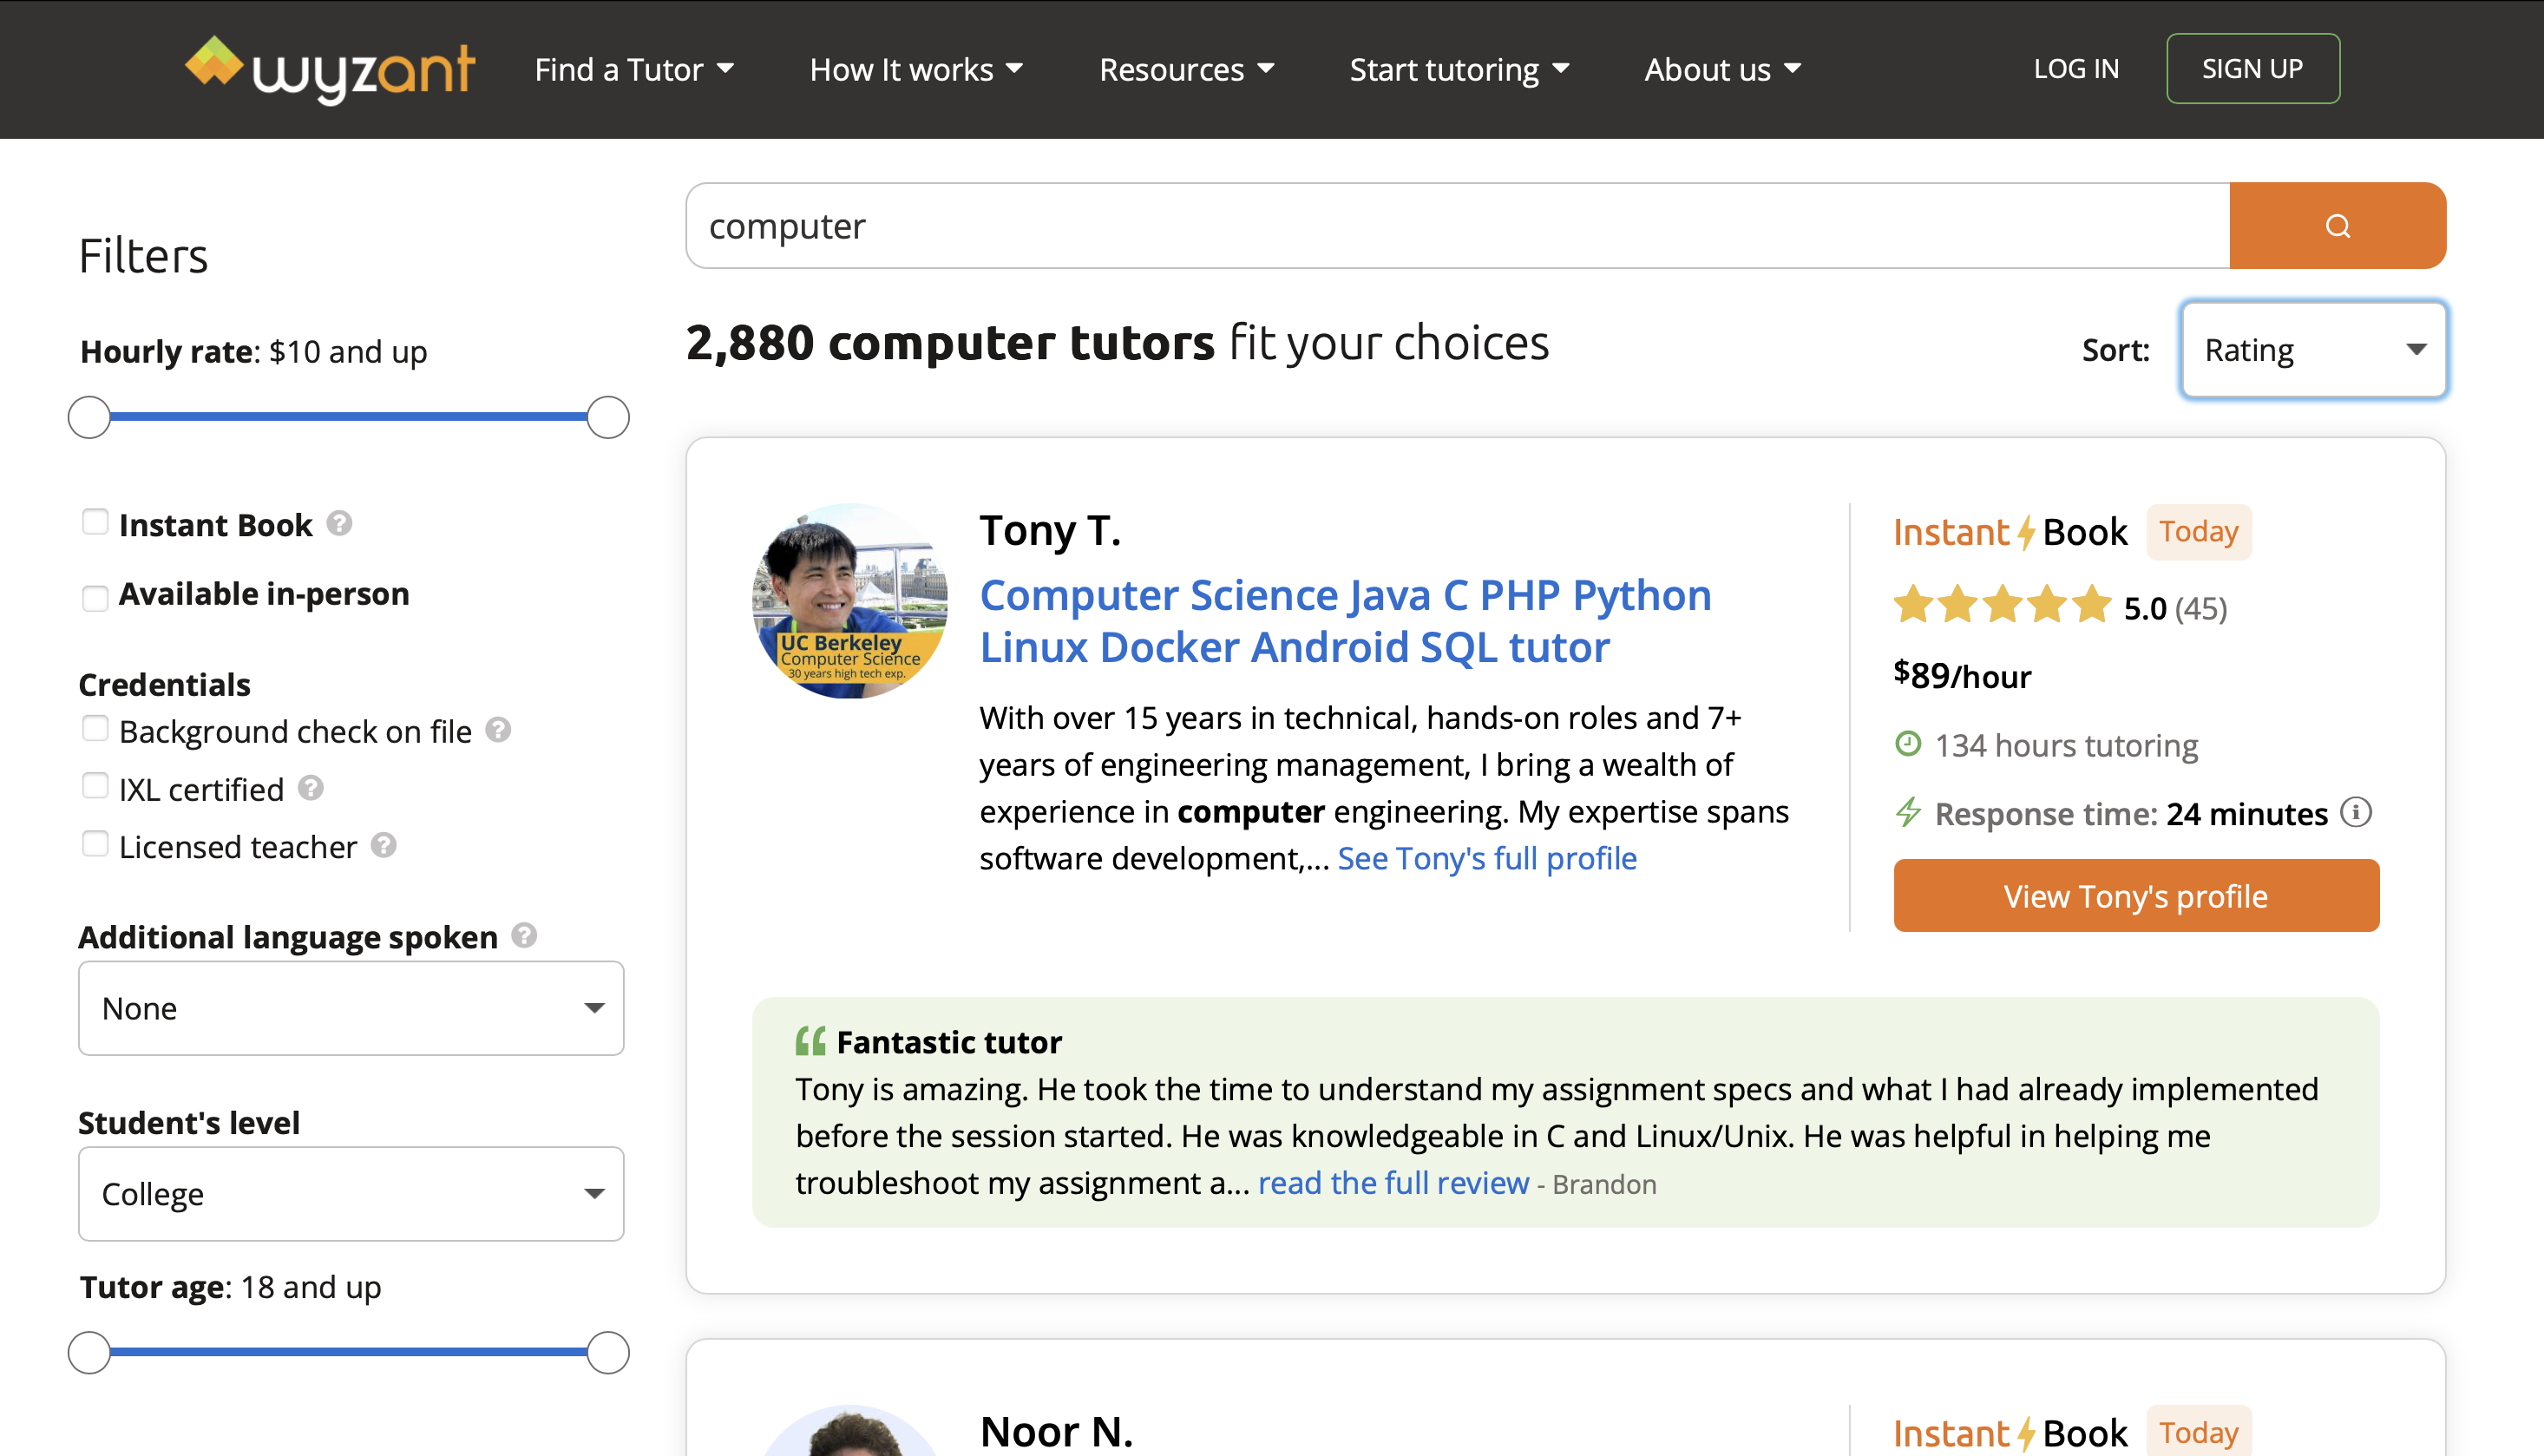Click the search input containing computer

click(1457, 226)
